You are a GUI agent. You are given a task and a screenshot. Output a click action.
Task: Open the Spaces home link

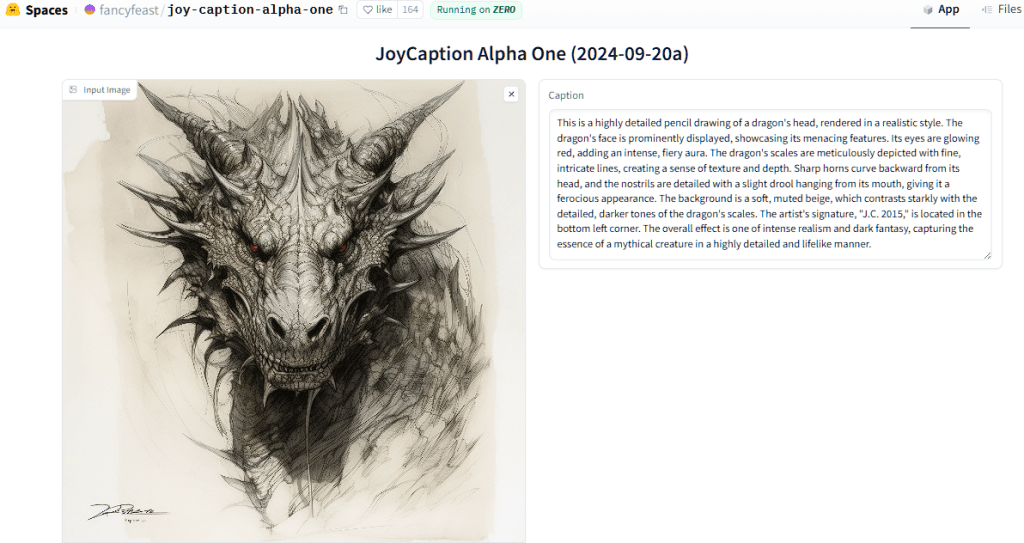(46, 10)
